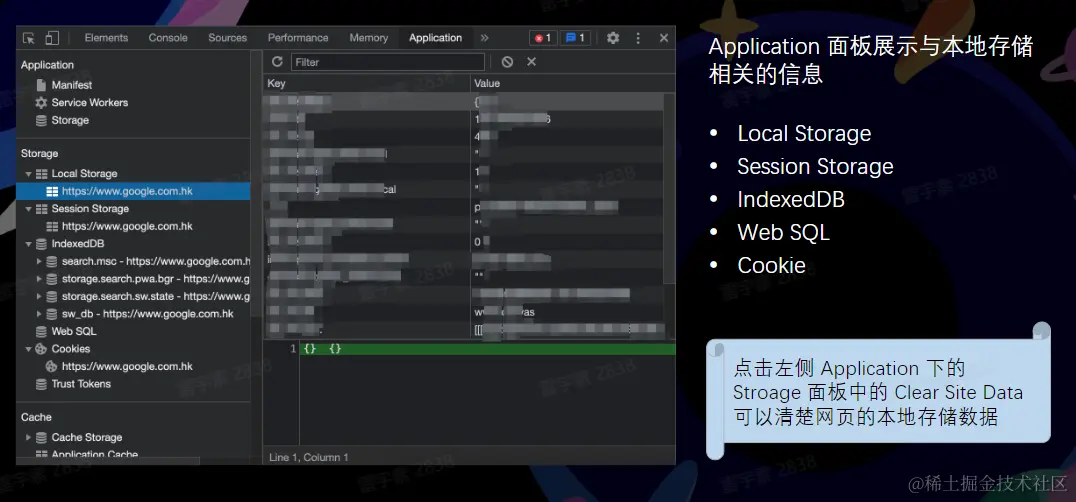Expand the sw_db database

(x=39, y=314)
